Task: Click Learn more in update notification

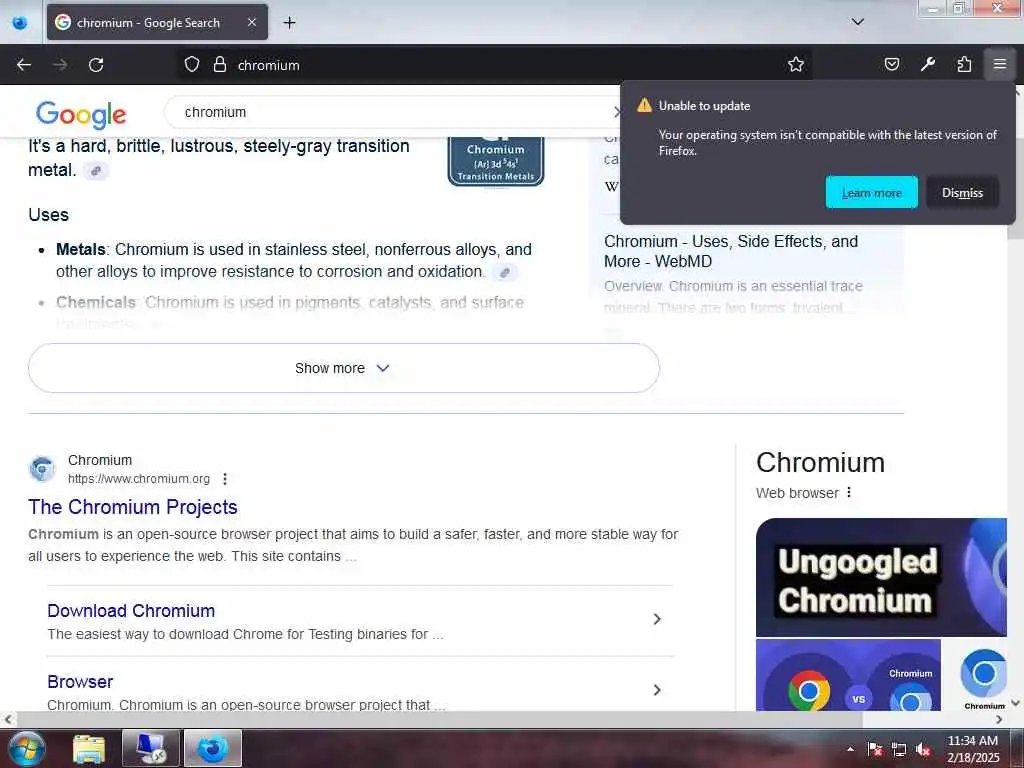Action: click(x=871, y=193)
